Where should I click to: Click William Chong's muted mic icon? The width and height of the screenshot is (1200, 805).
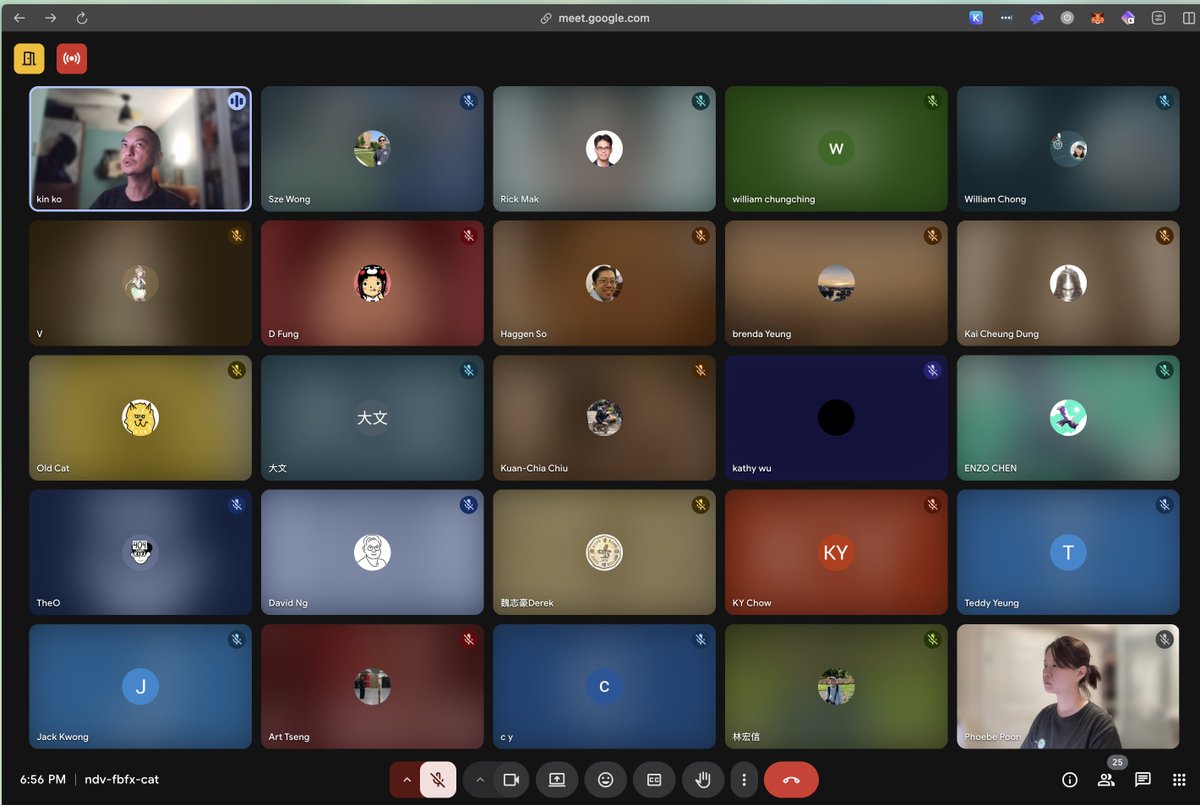(1164, 101)
